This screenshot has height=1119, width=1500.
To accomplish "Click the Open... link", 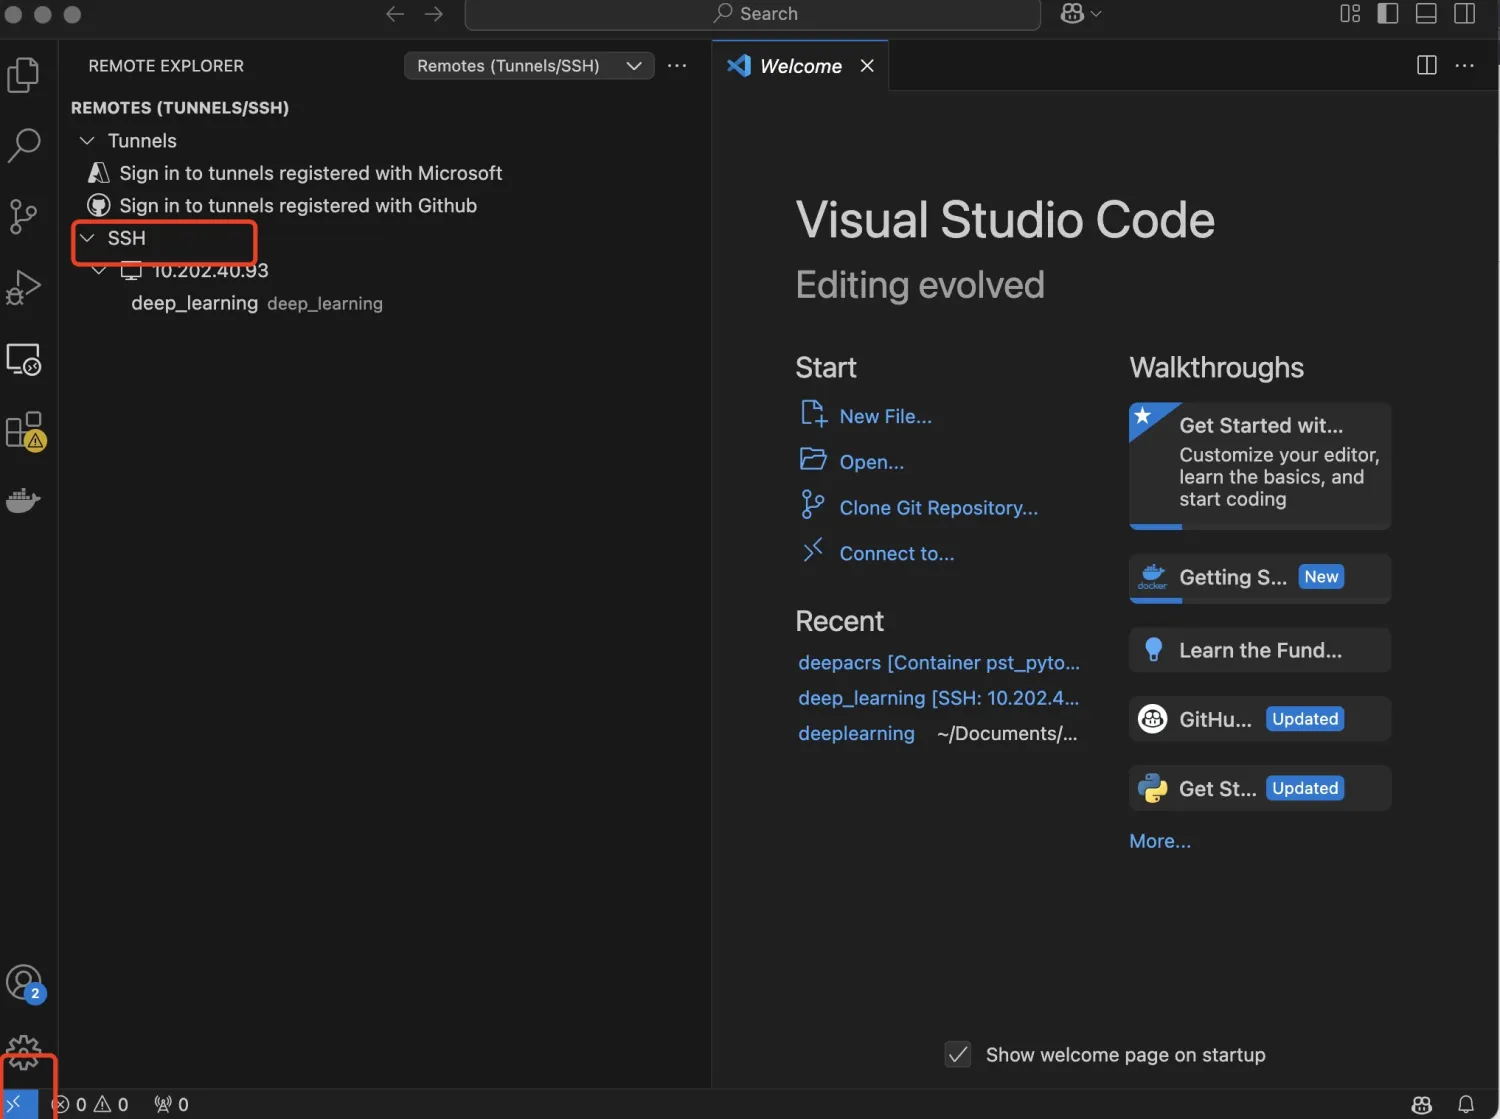I will tap(871, 462).
